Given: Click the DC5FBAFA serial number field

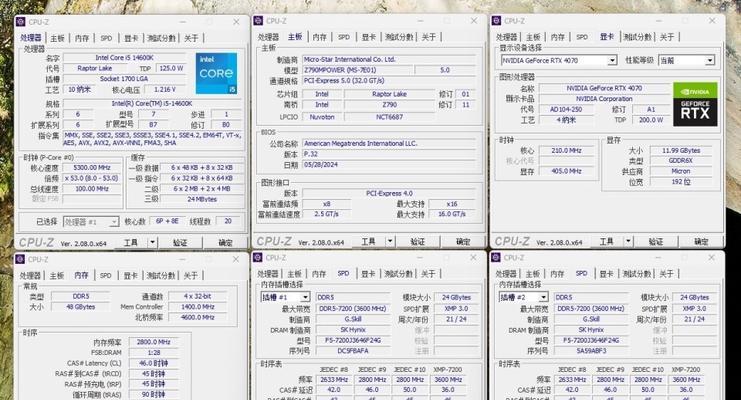Looking at the screenshot, I should (x=353, y=351).
